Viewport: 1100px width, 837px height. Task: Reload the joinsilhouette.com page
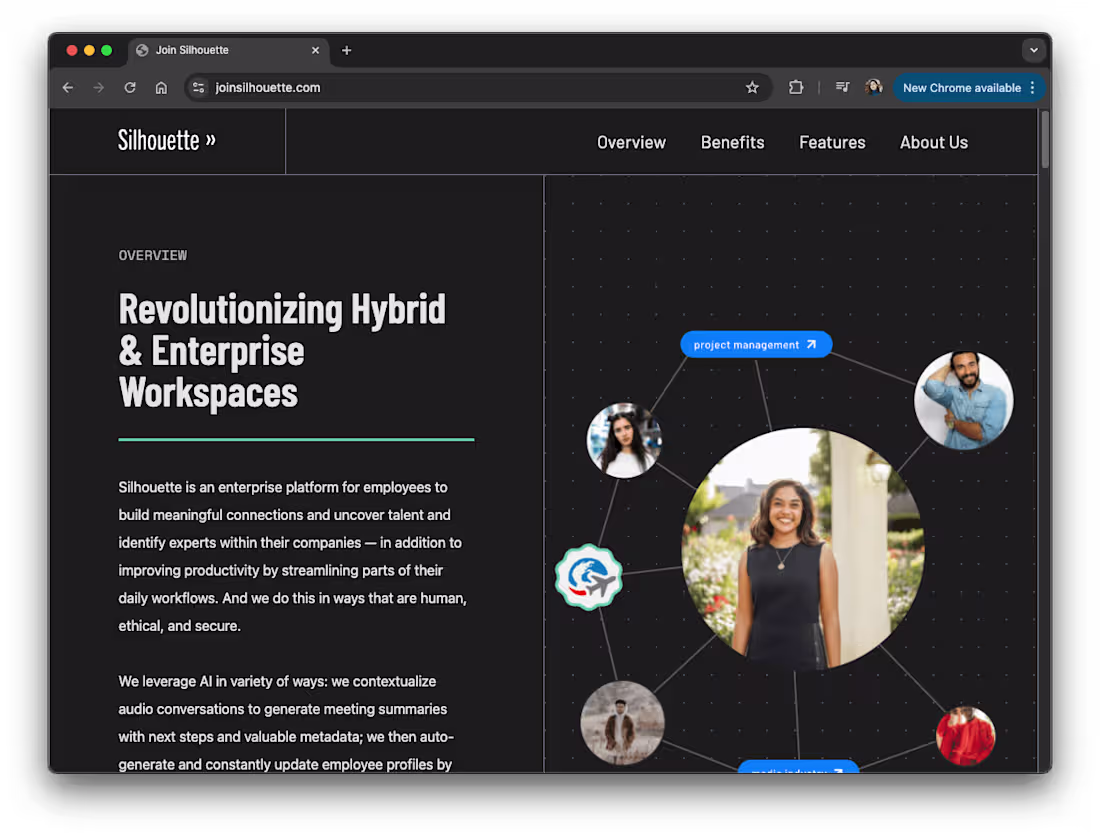pyautogui.click(x=130, y=87)
